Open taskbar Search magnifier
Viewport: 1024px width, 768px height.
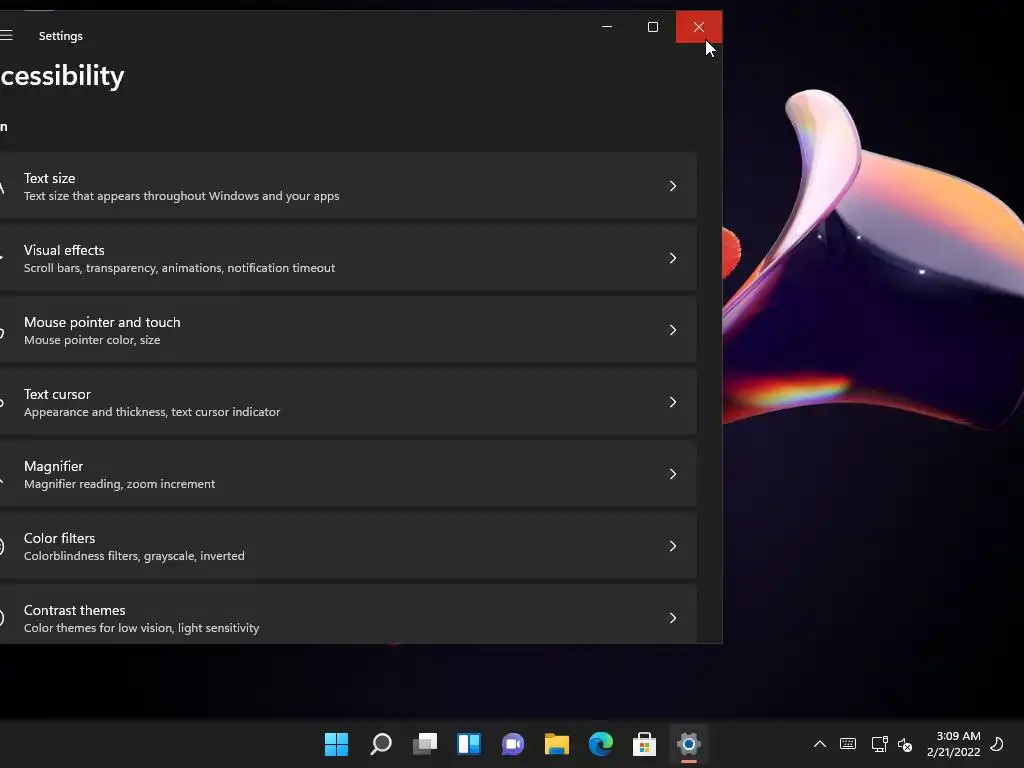[x=381, y=744]
